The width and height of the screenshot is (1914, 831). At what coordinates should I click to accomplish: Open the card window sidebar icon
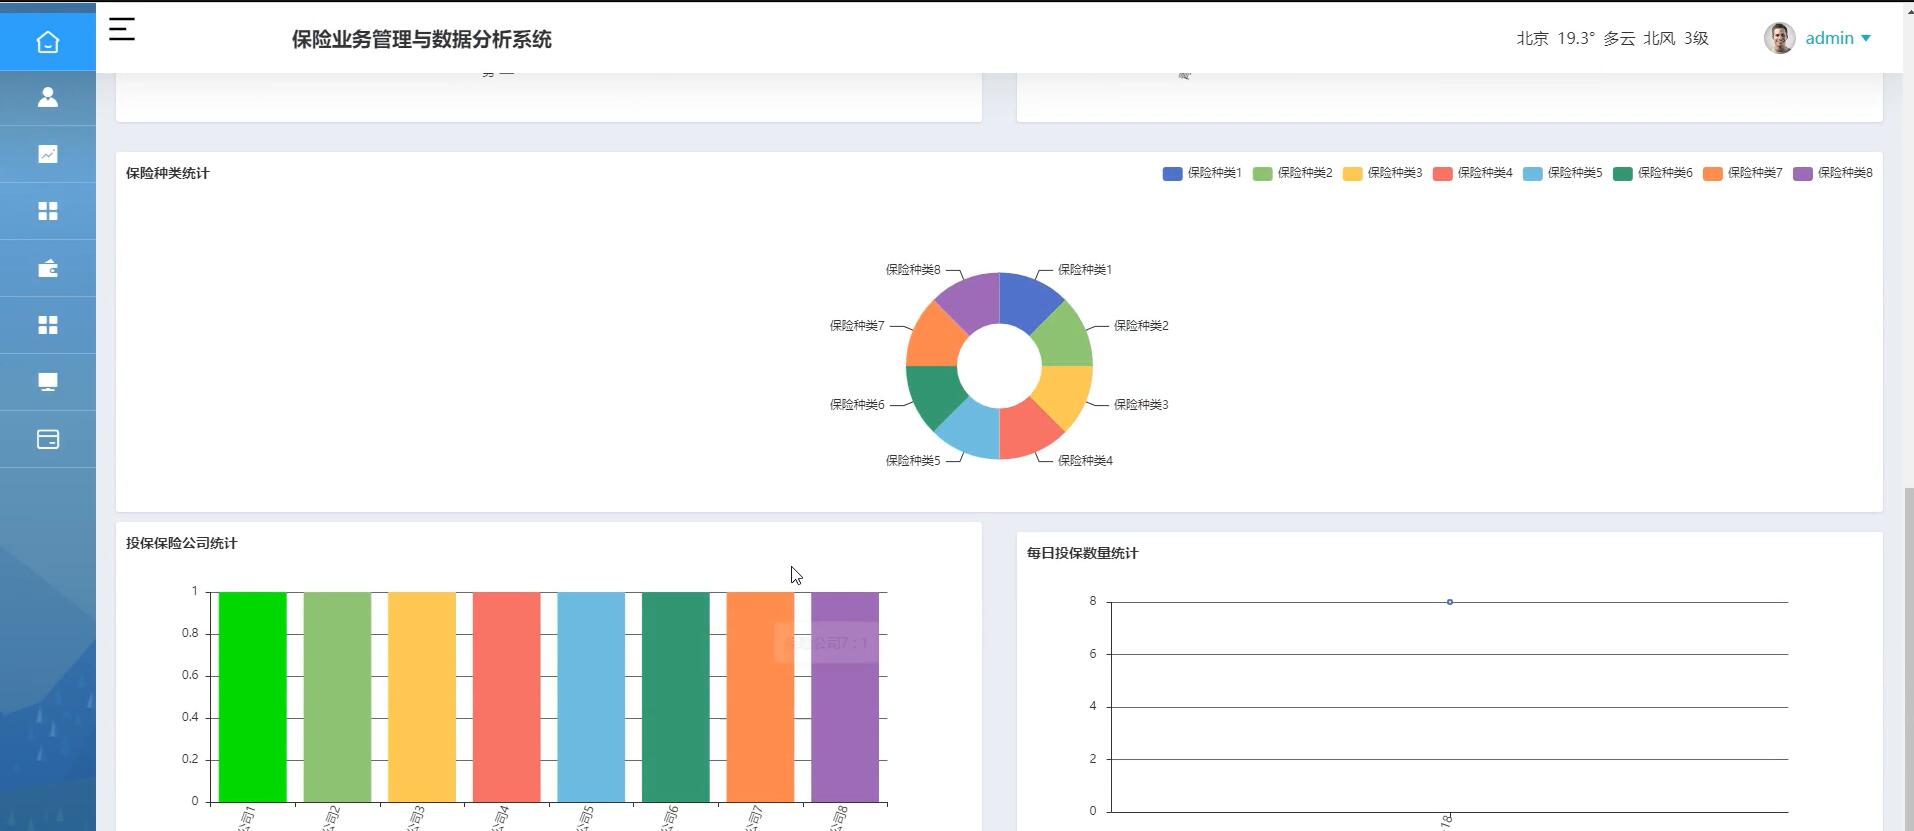click(47, 439)
